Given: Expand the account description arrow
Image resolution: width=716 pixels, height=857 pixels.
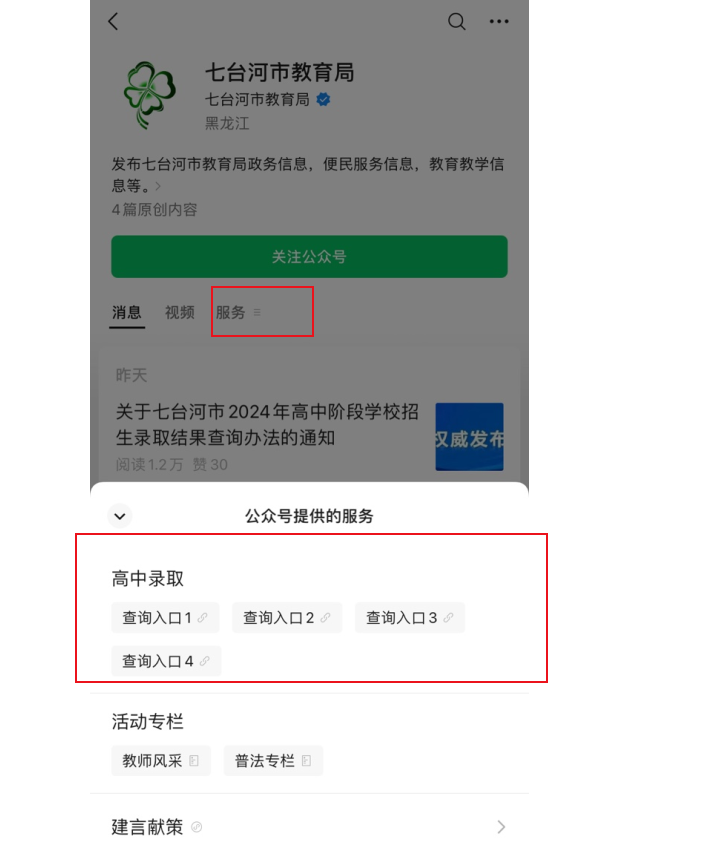Looking at the screenshot, I should 158,186.
